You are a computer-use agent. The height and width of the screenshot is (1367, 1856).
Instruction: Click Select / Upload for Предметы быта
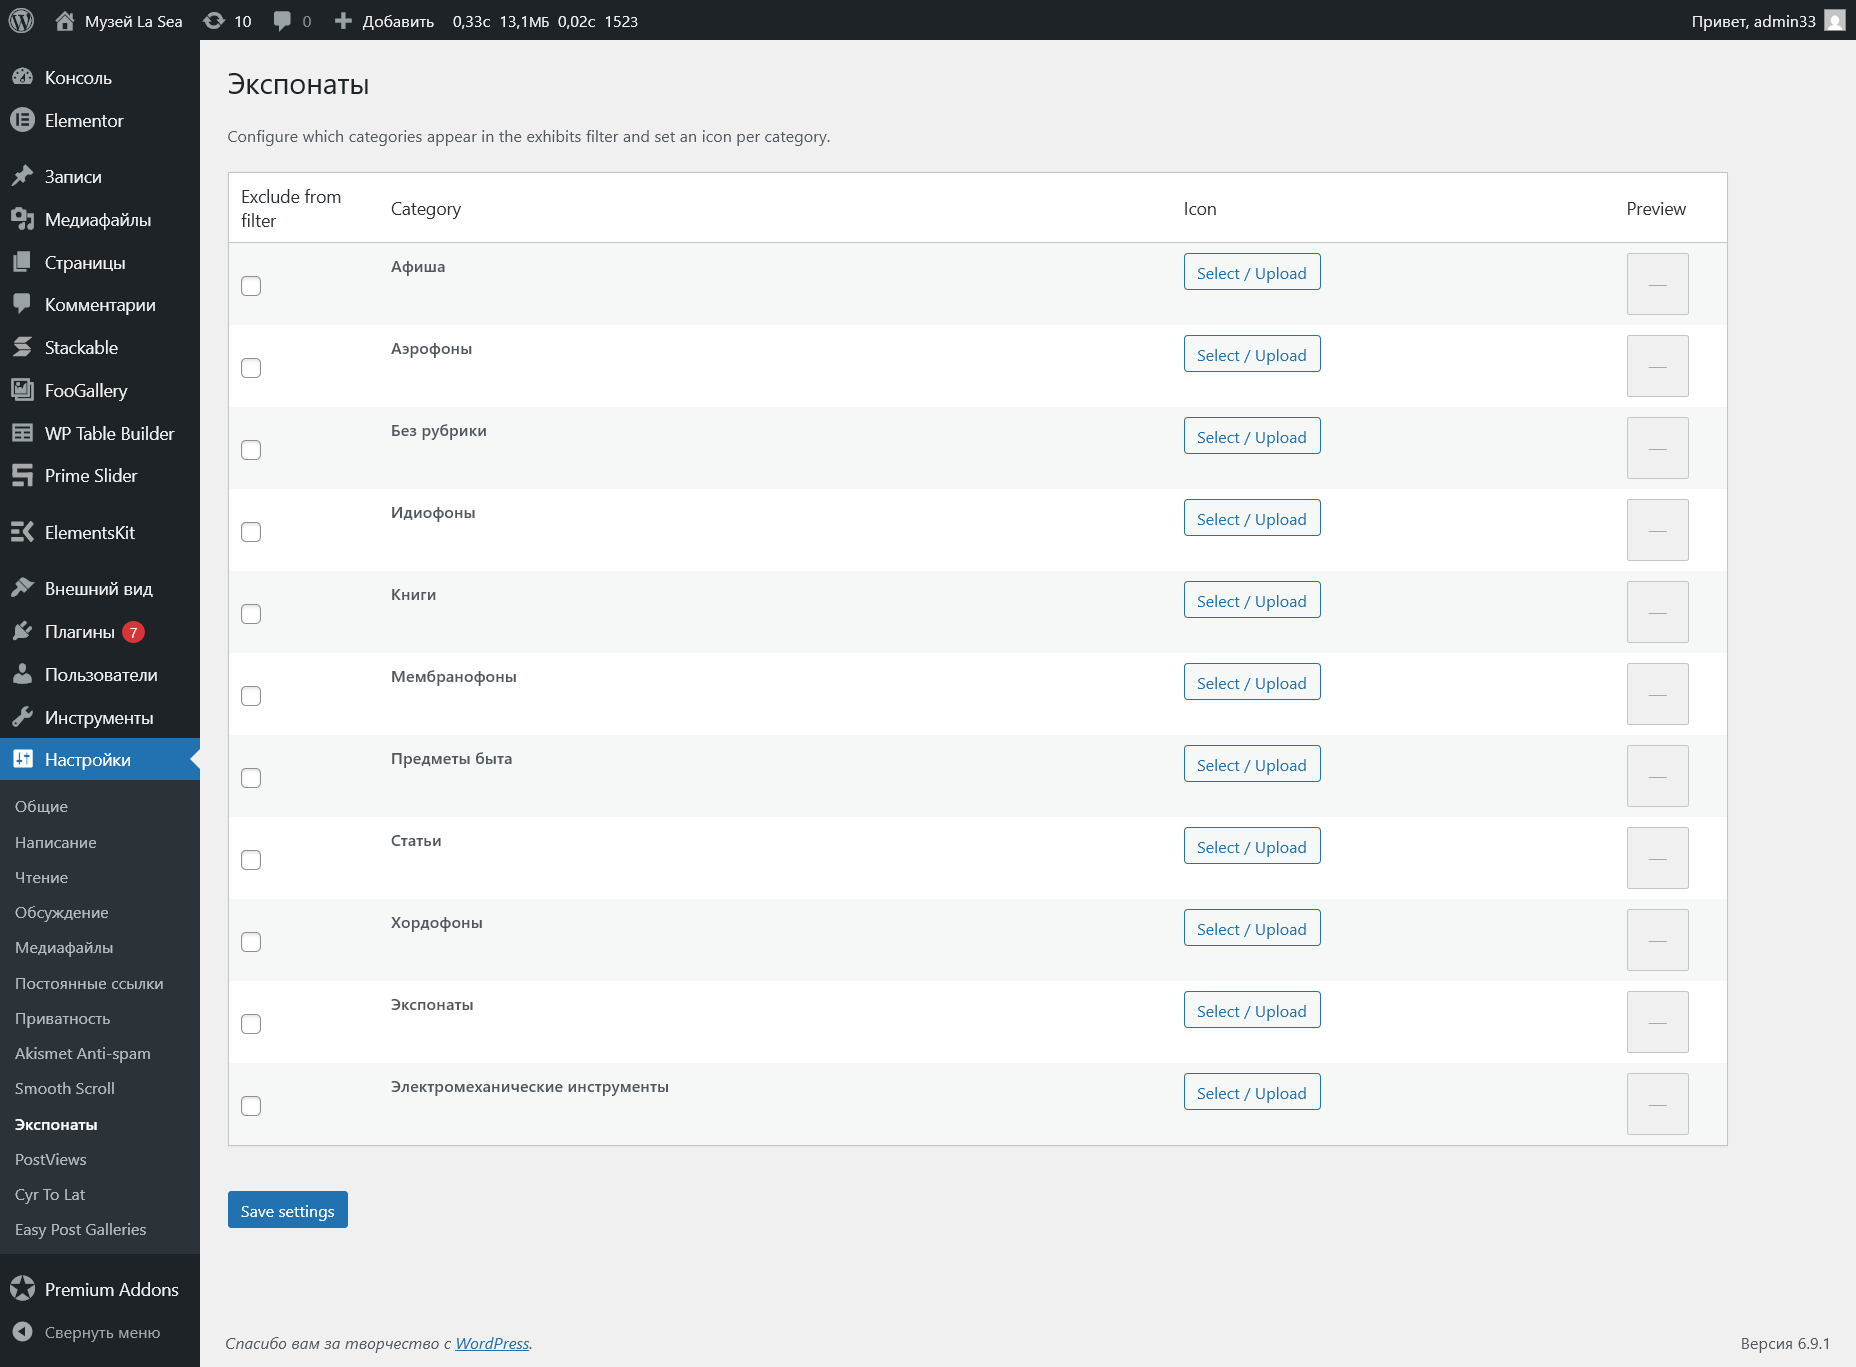pos(1252,764)
